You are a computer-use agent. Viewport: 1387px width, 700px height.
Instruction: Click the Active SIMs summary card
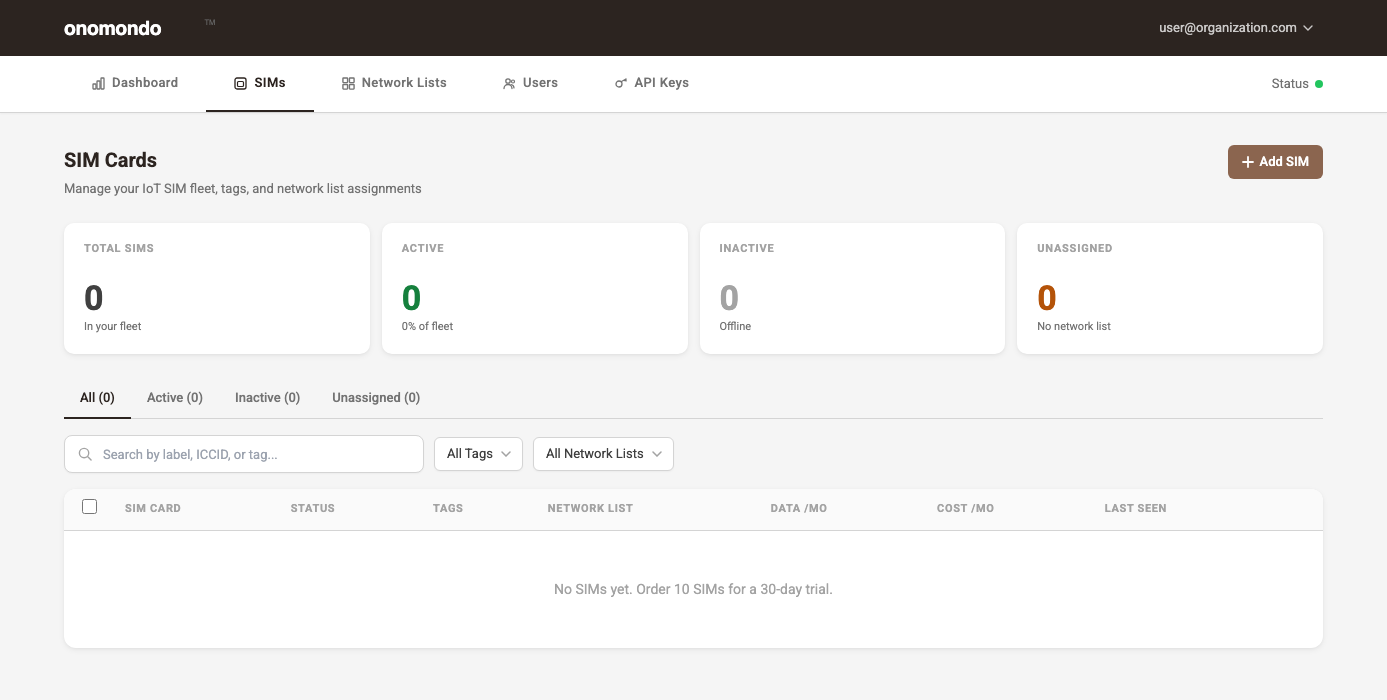tap(535, 288)
